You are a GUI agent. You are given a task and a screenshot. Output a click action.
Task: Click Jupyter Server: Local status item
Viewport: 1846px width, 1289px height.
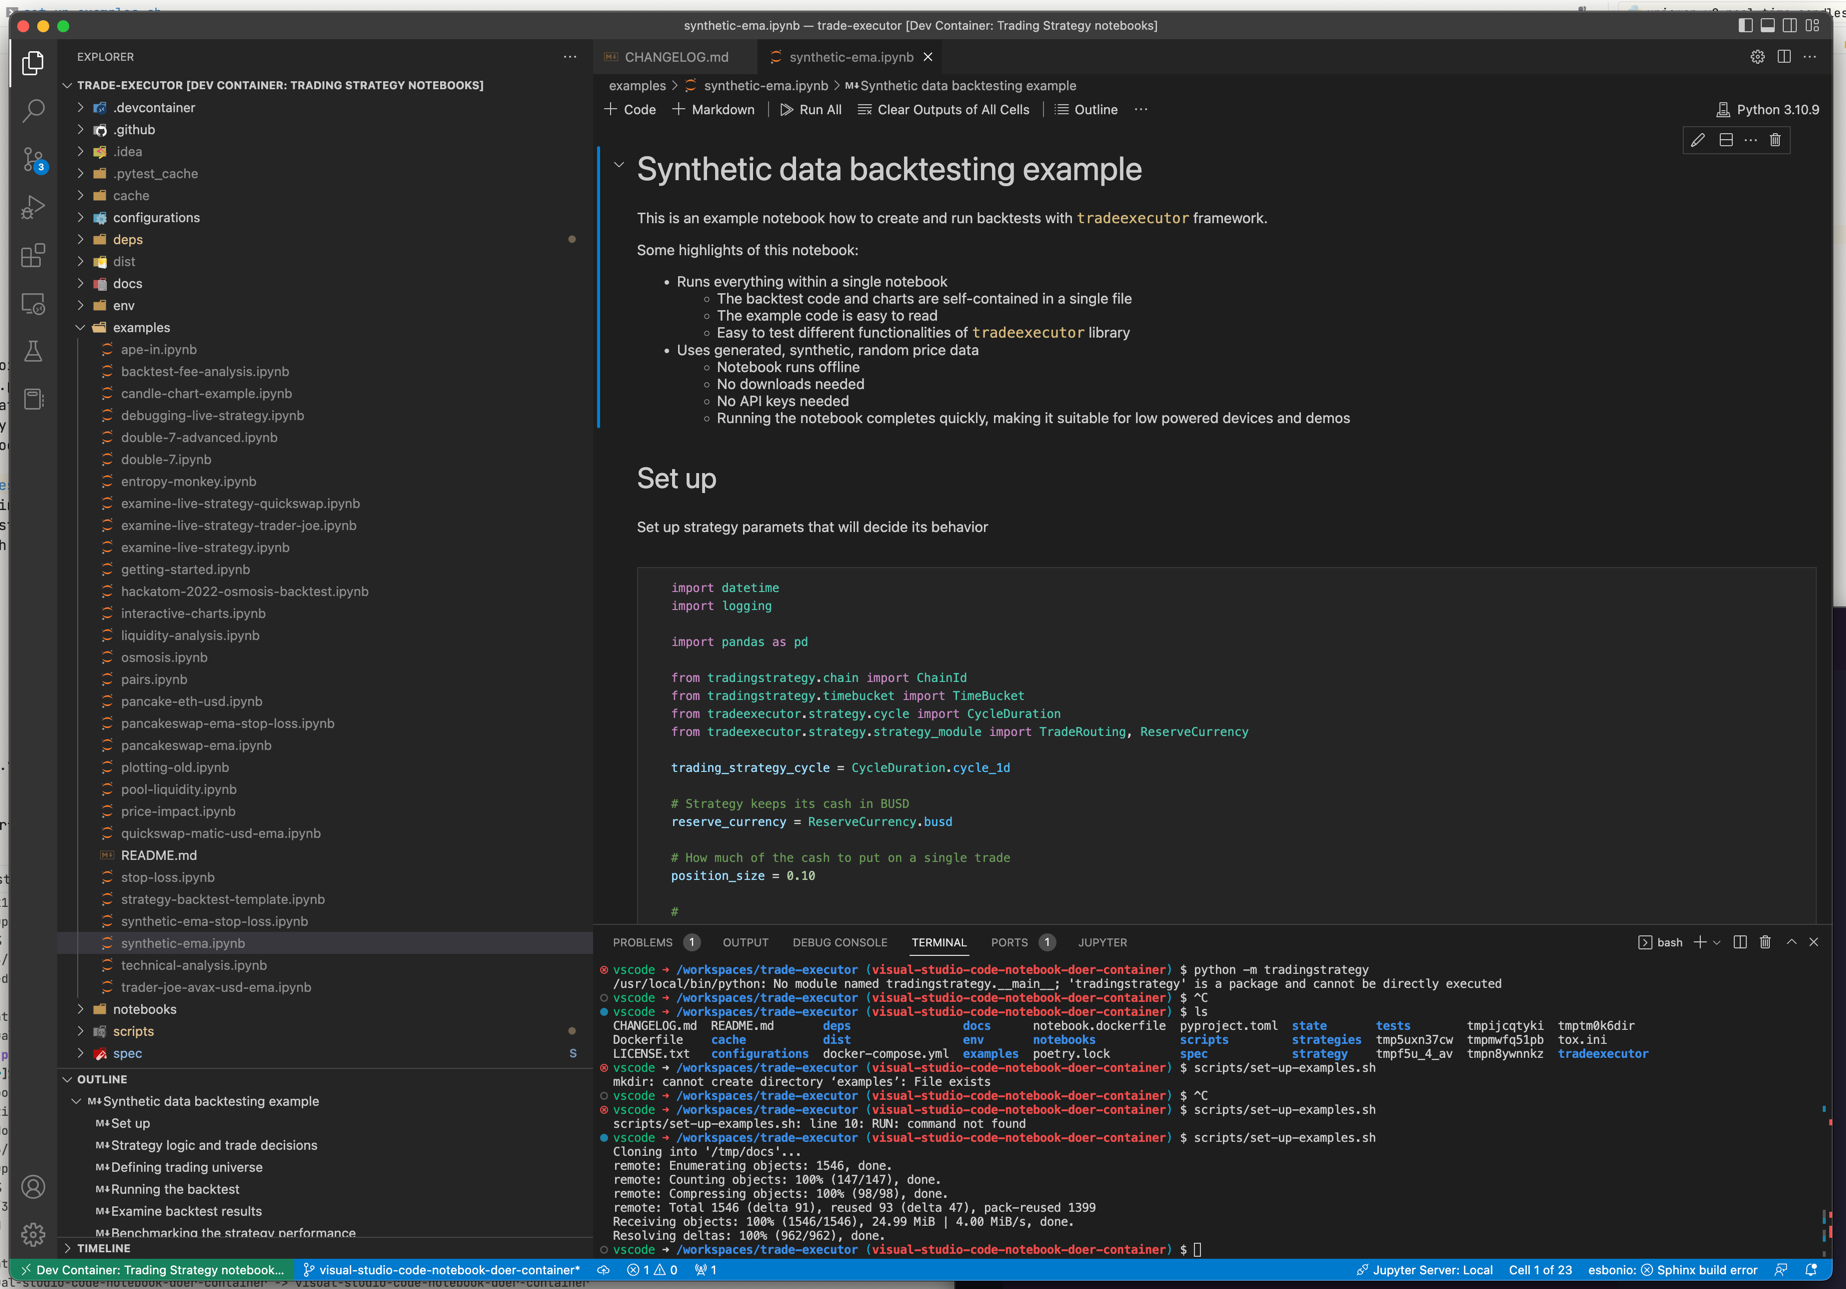[1424, 1270]
